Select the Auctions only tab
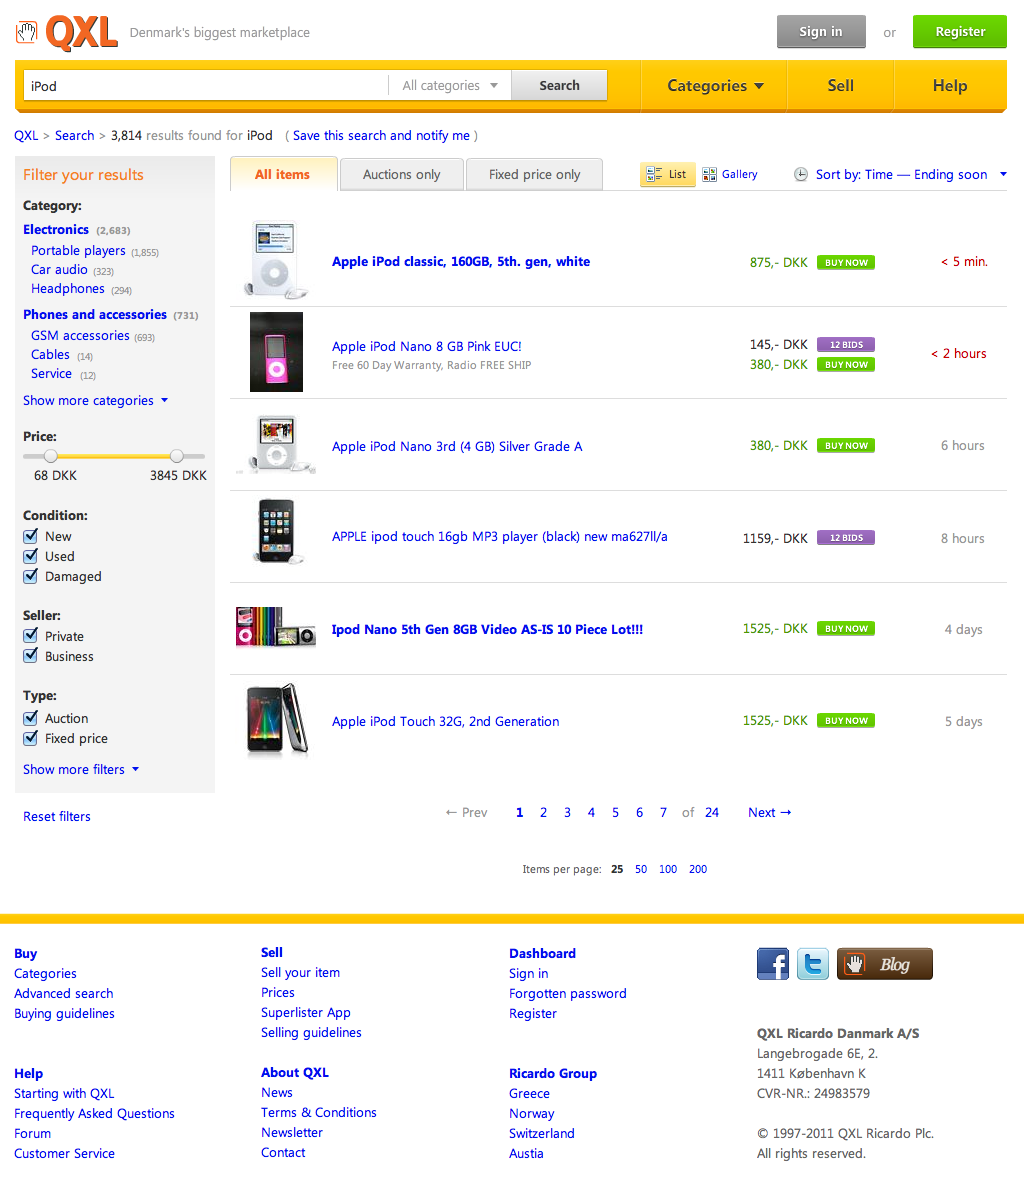 coord(401,174)
